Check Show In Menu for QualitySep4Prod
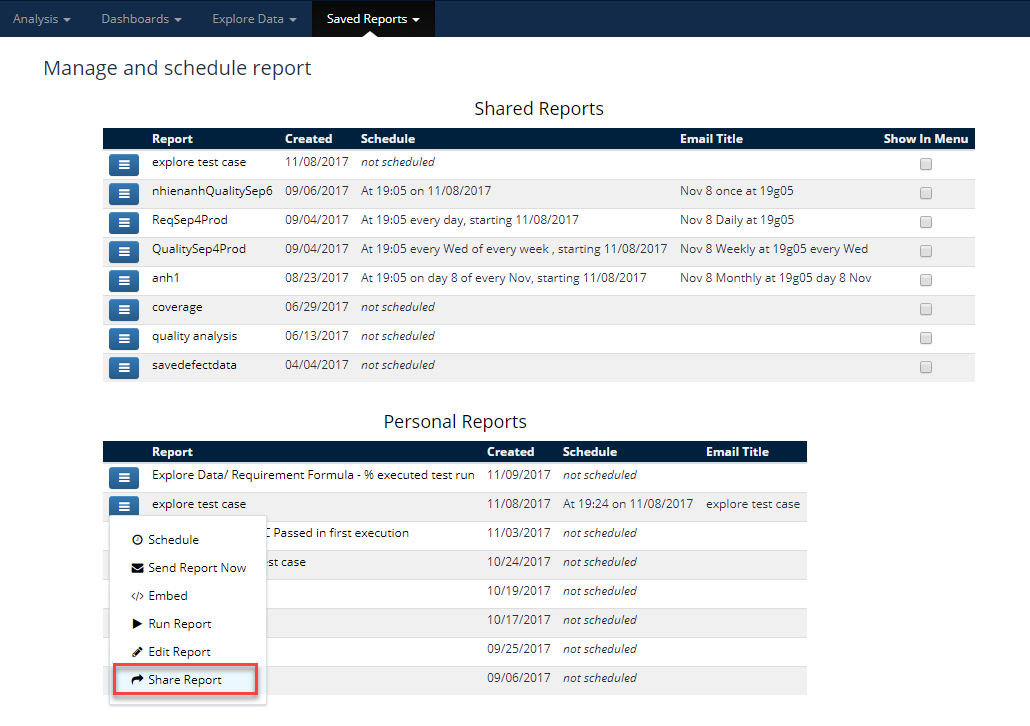 pyautogui.click(x=926, y=251)
